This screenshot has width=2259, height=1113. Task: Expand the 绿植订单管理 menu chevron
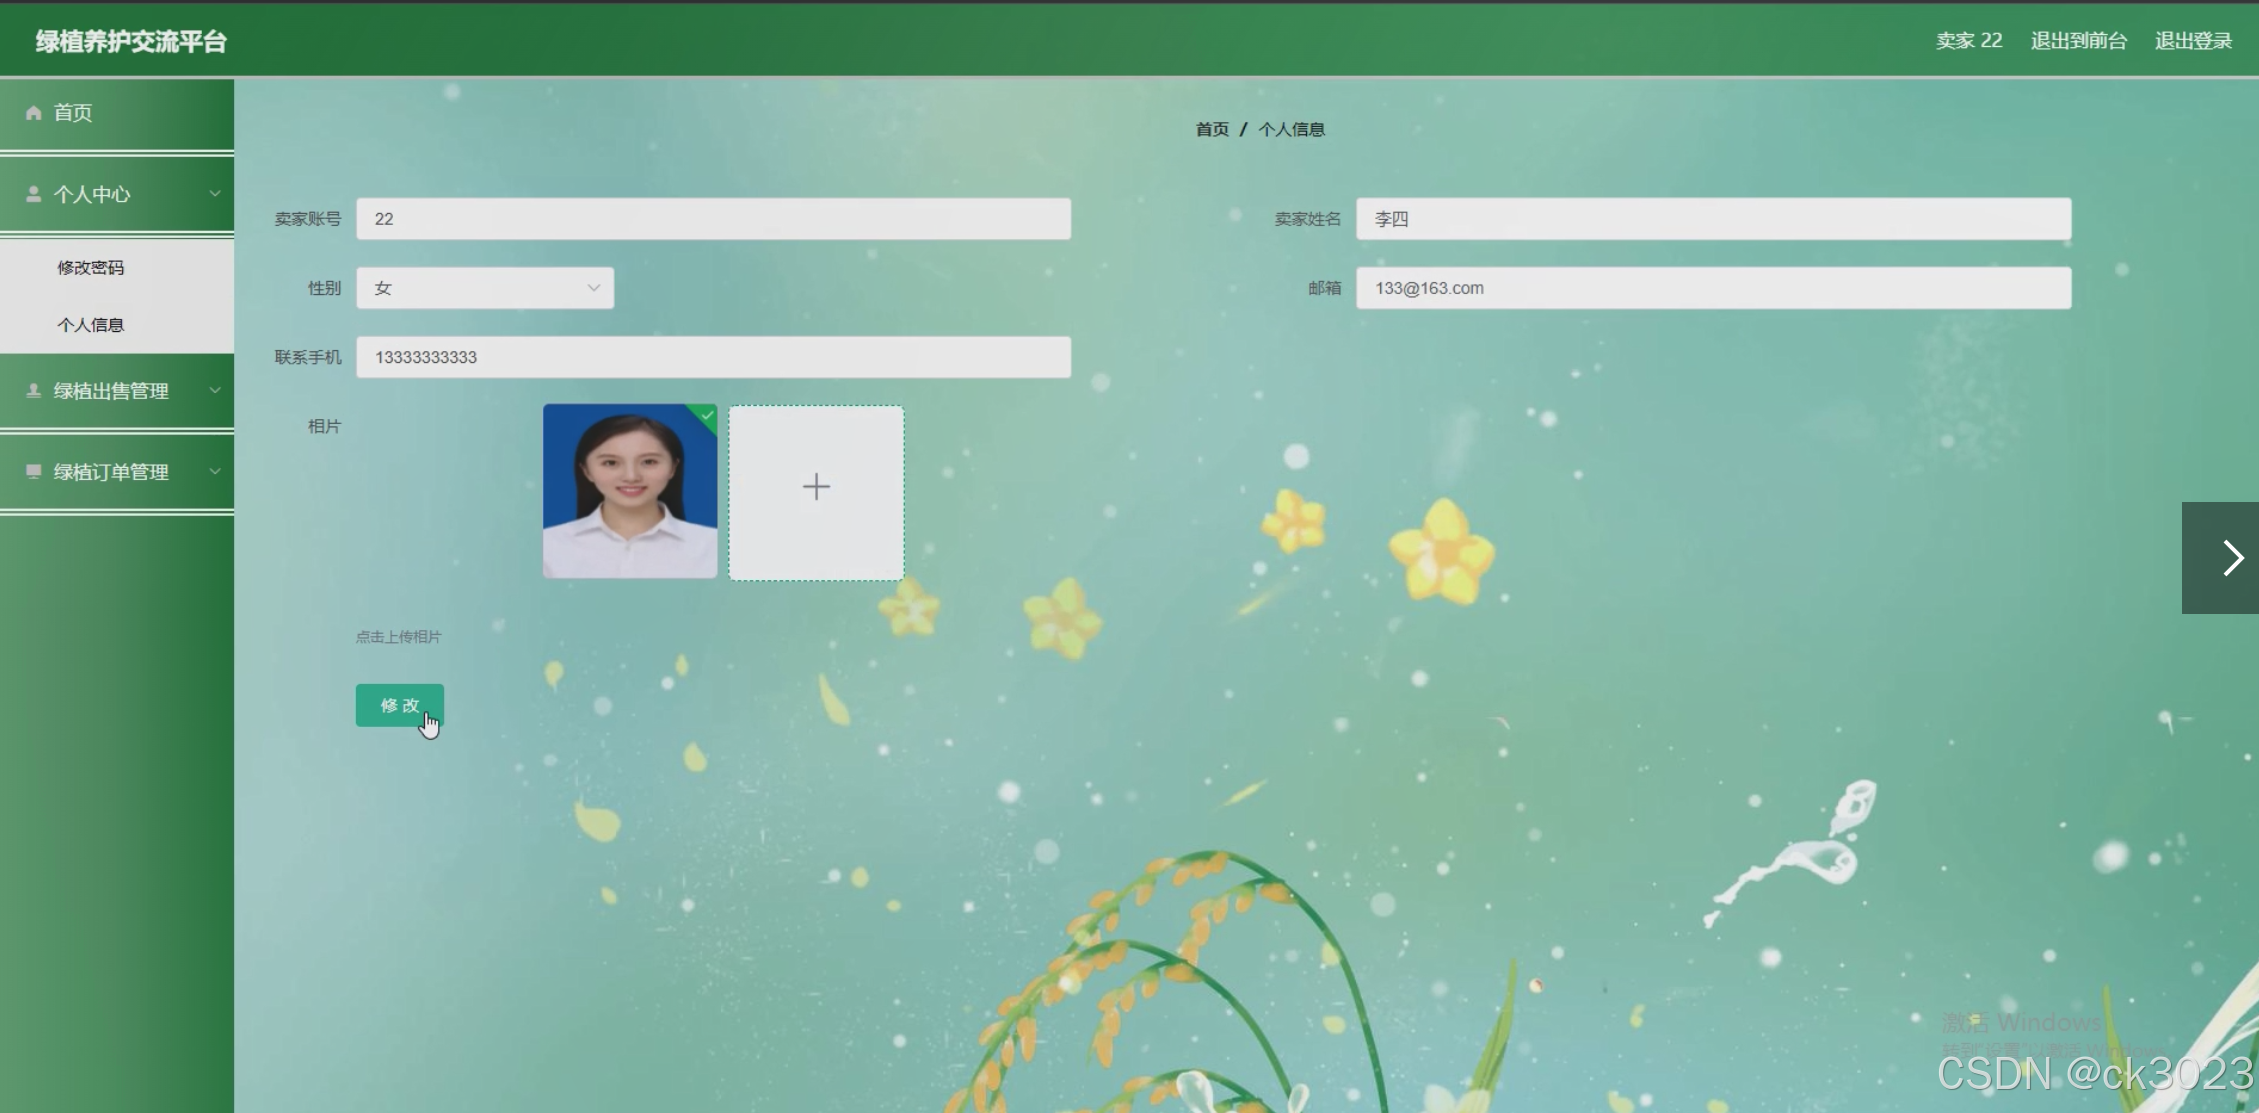coord(214,472)
